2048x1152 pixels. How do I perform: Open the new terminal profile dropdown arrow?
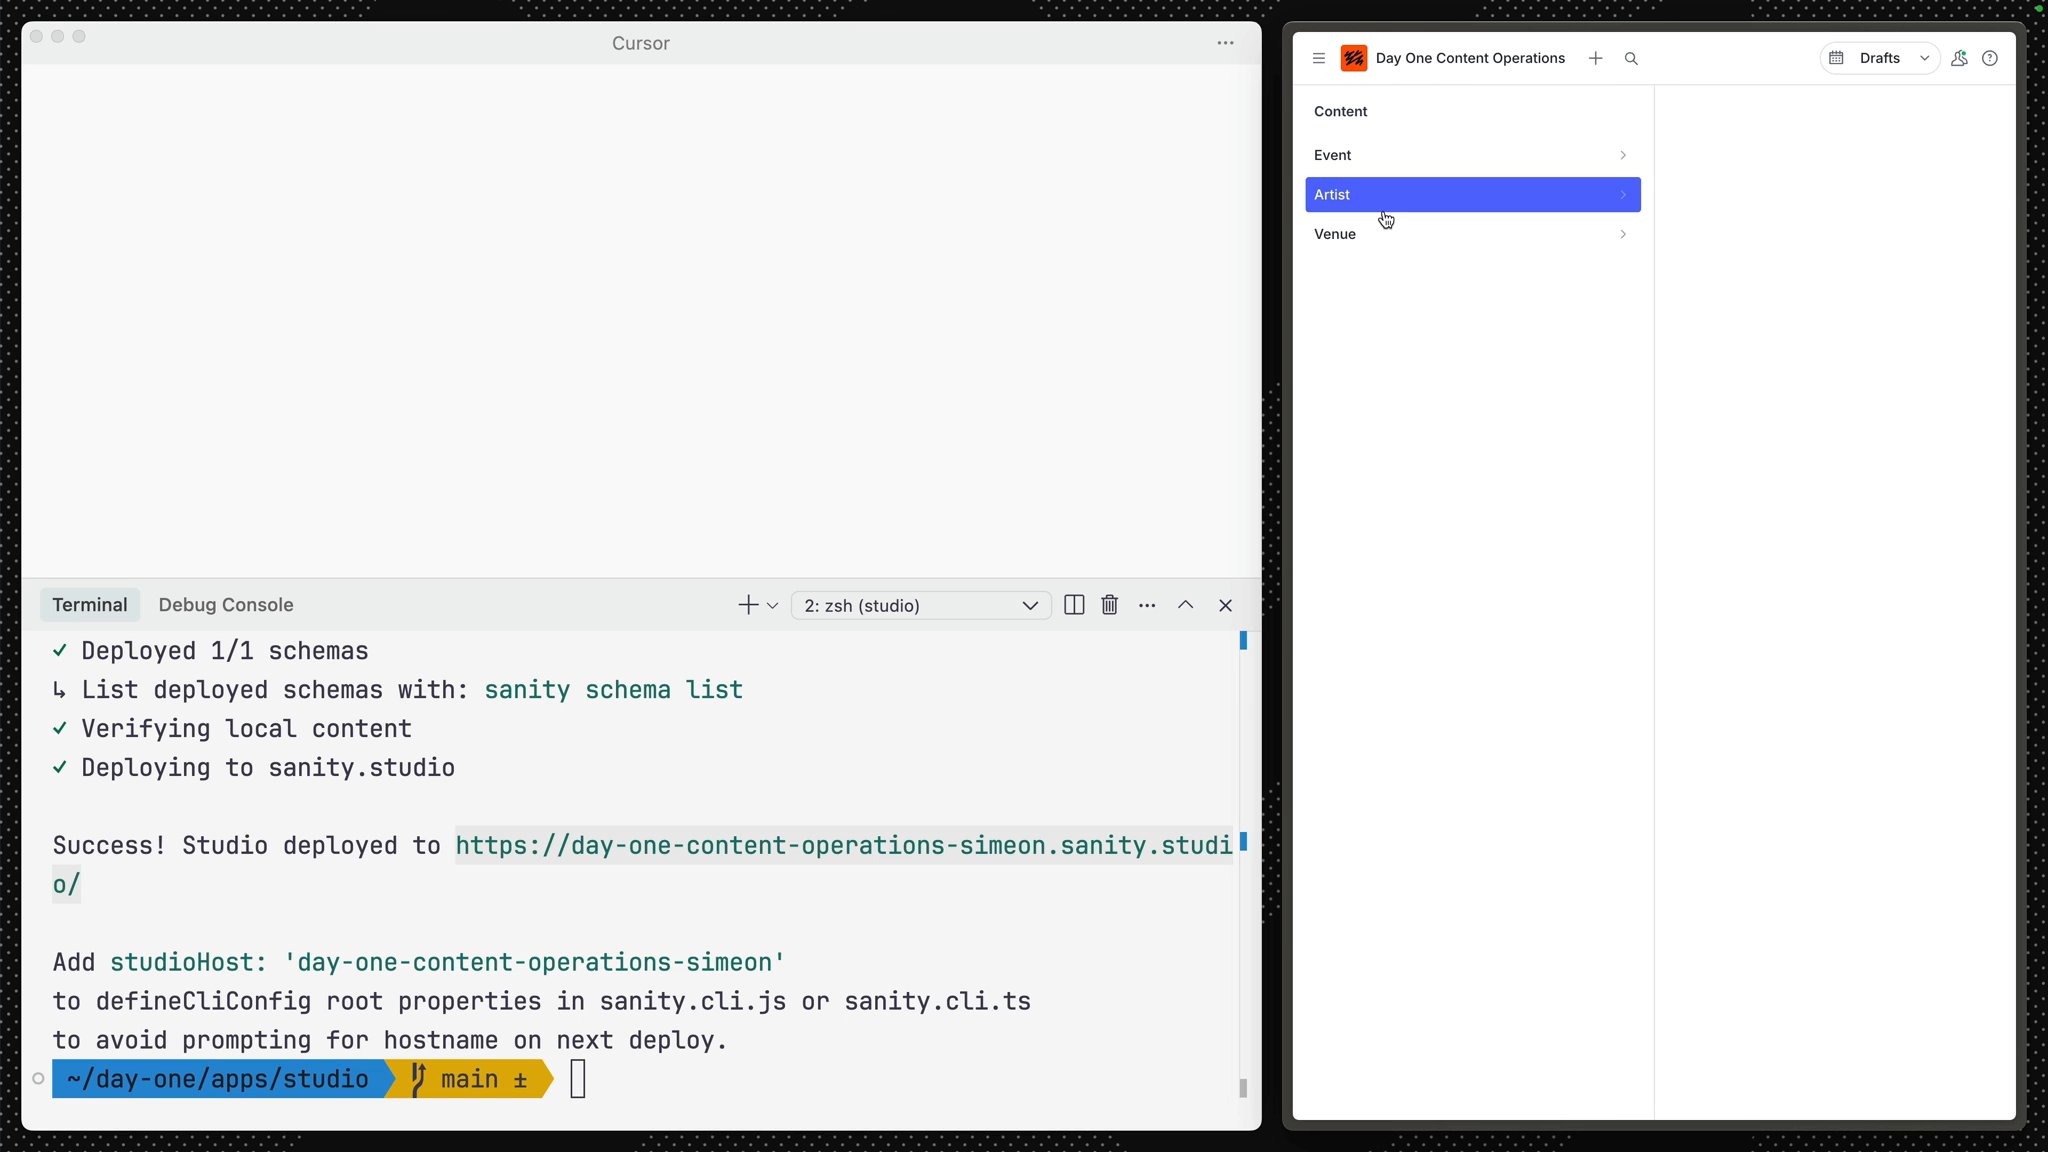772,606
